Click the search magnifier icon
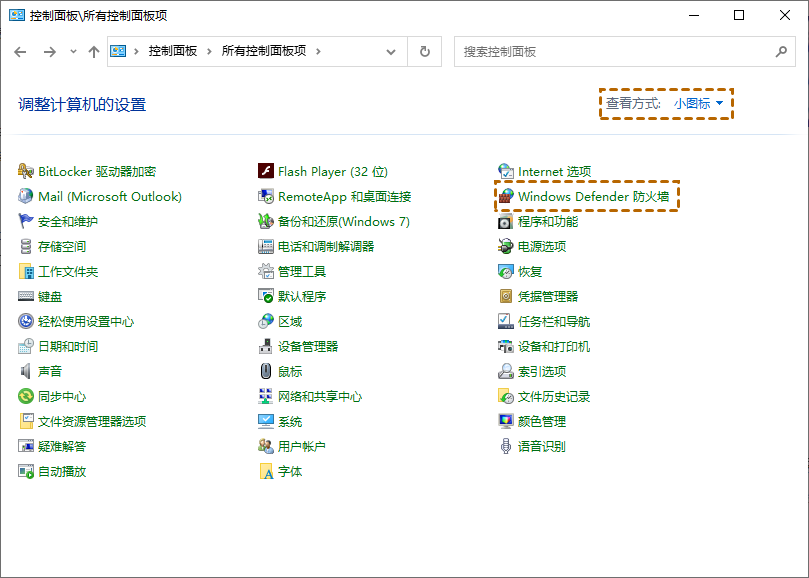 pos(781,52)
